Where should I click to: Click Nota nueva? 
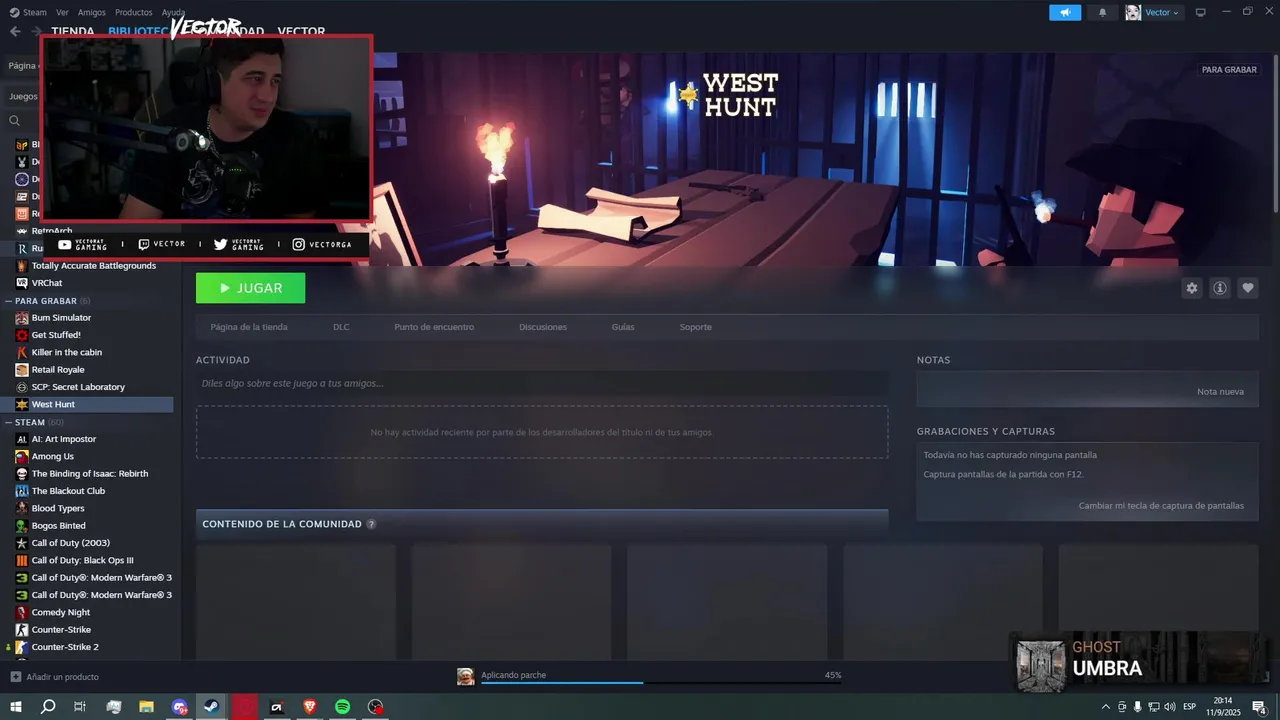point(1220,392)
